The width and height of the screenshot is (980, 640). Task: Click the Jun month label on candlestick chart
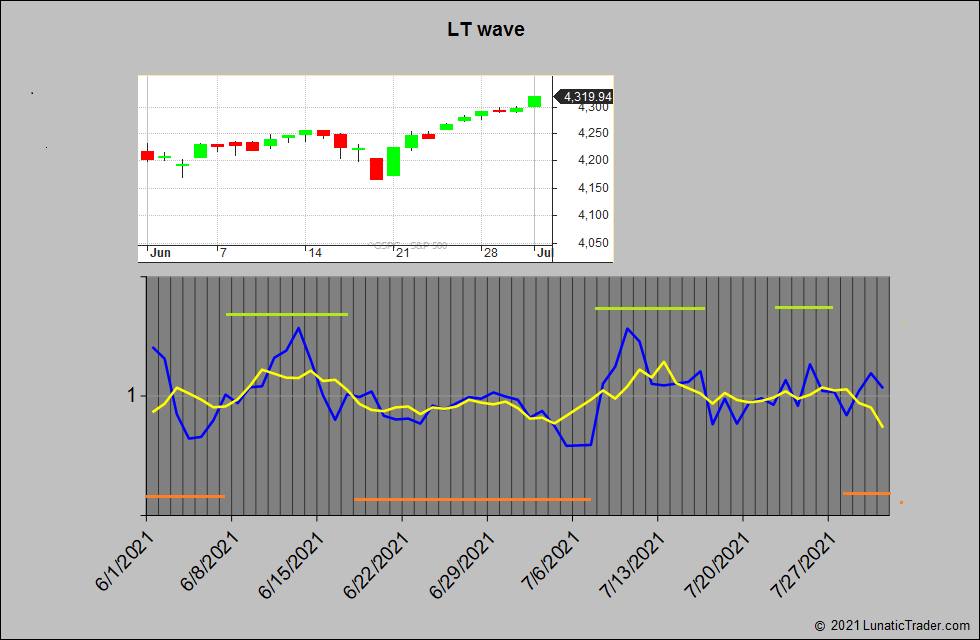[160, 253]
